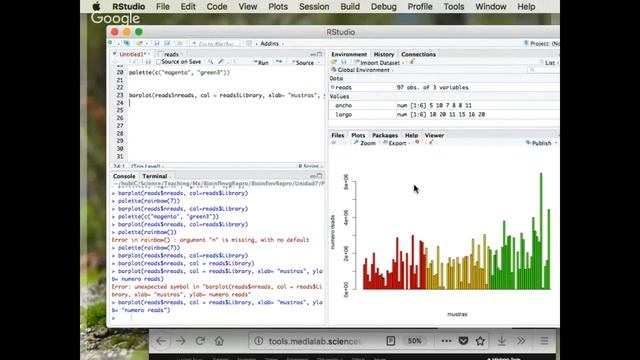Show the Firefox toolbar overflow chevron
This screenshot has width=640, height=360.
click(521, 341)
